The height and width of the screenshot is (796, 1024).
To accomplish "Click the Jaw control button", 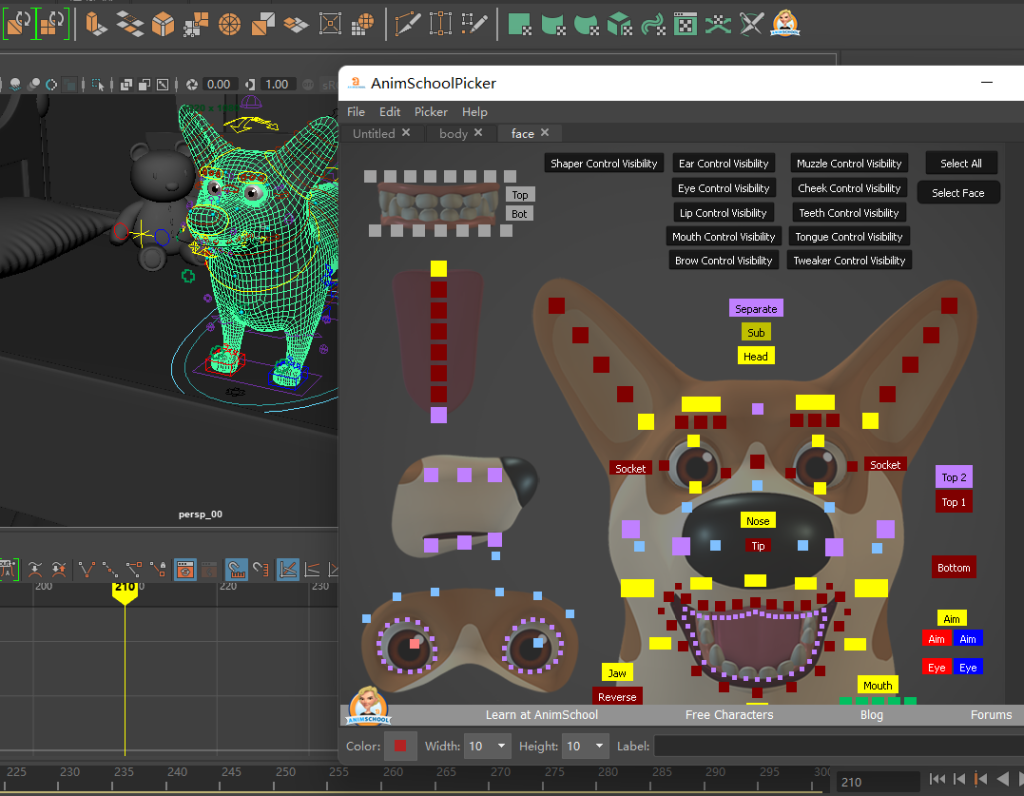I will tap(616, 673).
